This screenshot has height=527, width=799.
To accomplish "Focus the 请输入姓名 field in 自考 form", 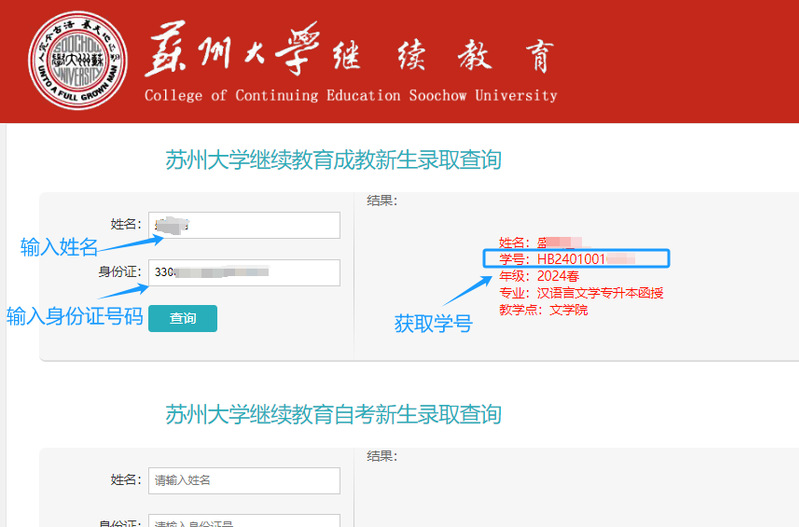I will coord(243,481).
